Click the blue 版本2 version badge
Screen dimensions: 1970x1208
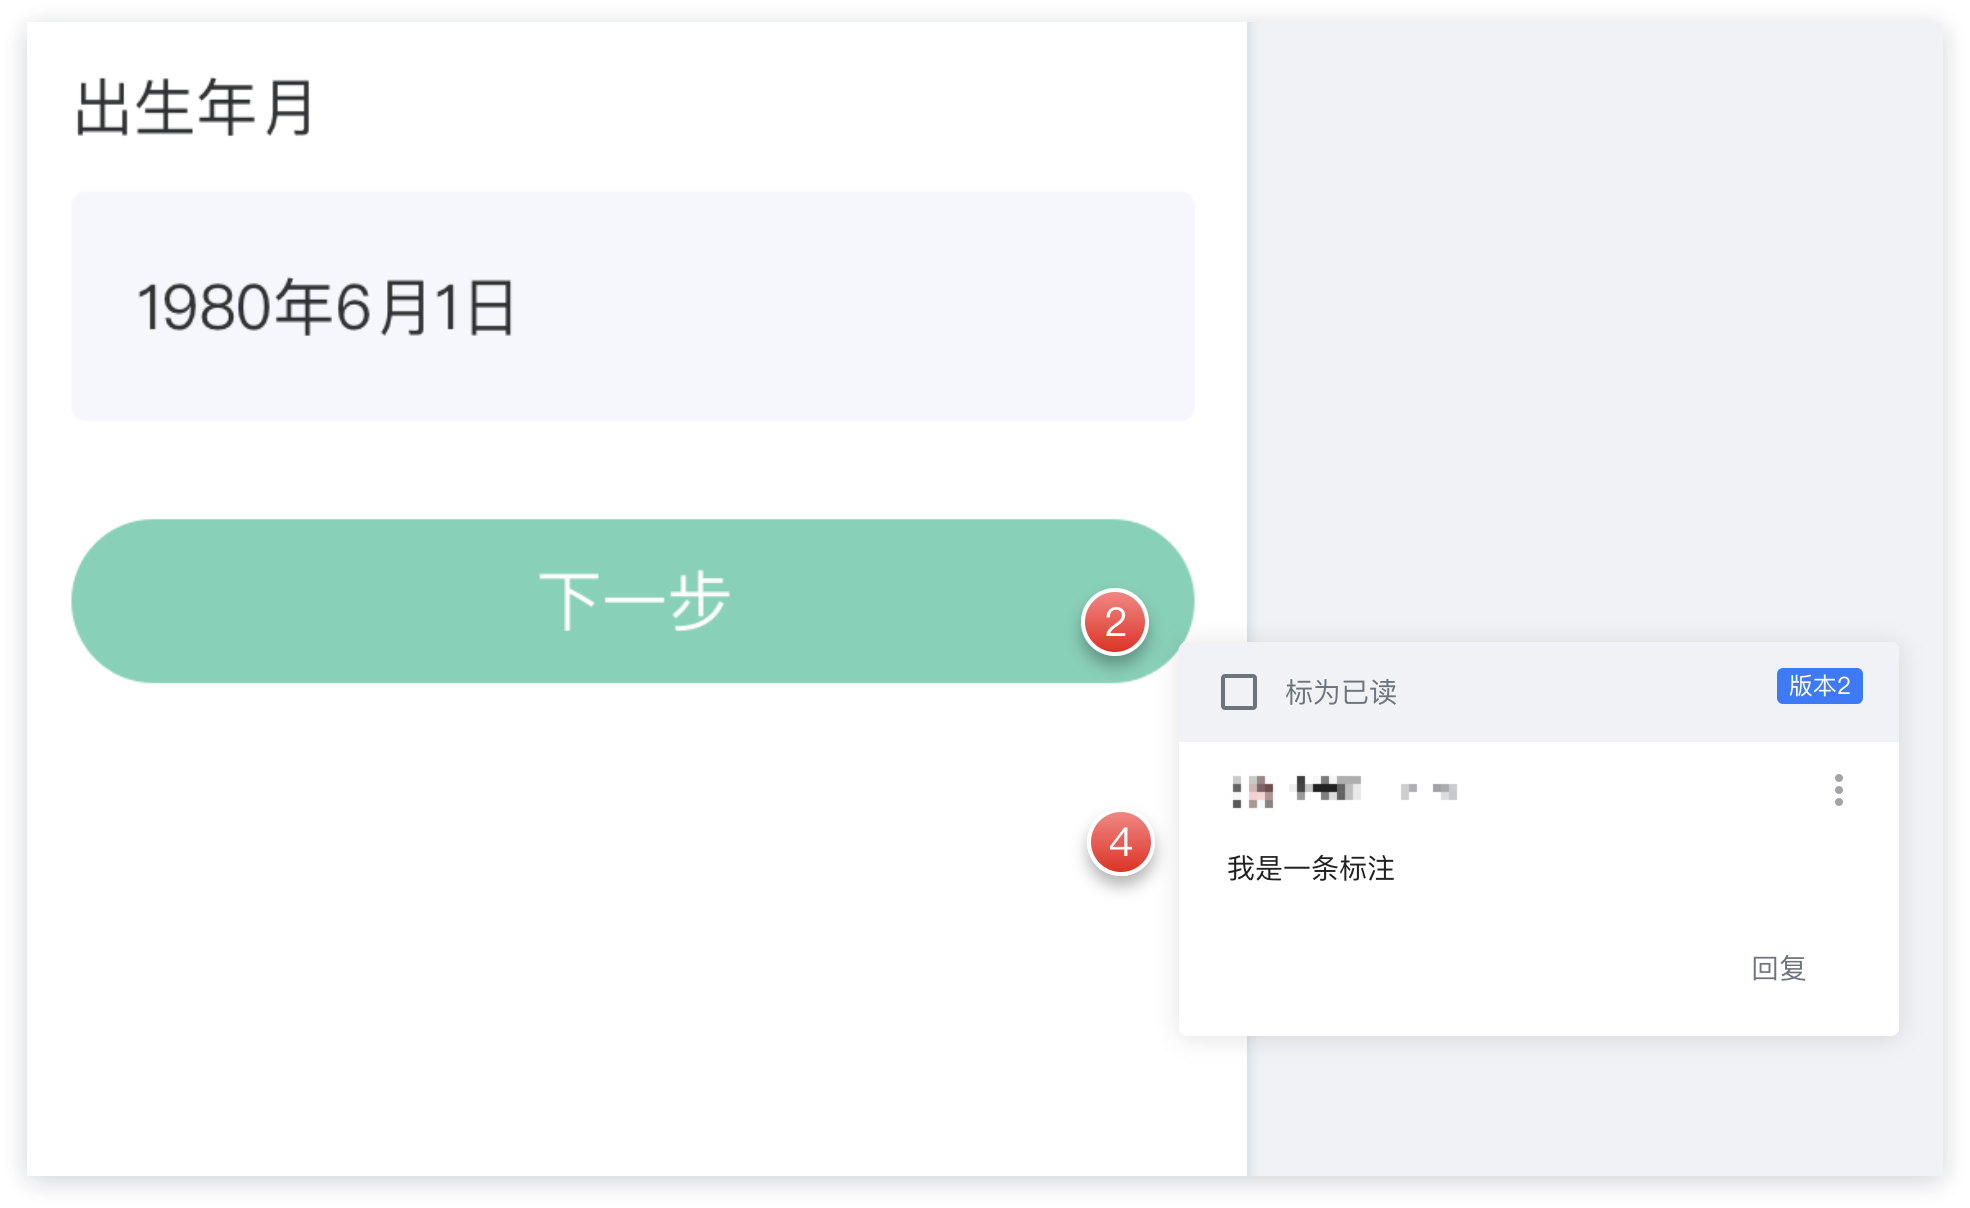coord(1819,686)
